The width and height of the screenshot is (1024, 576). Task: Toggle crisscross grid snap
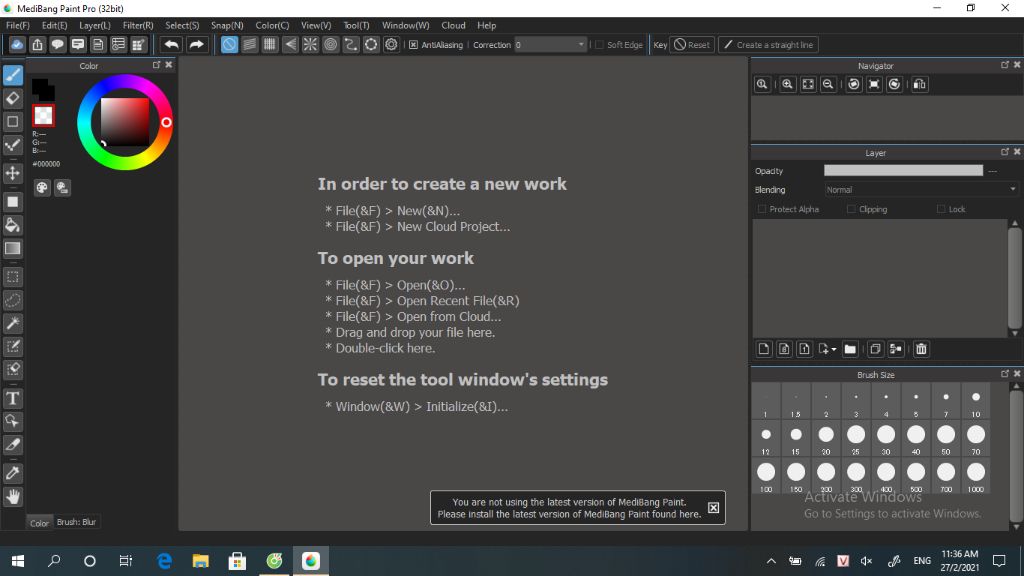click(270, 44)
